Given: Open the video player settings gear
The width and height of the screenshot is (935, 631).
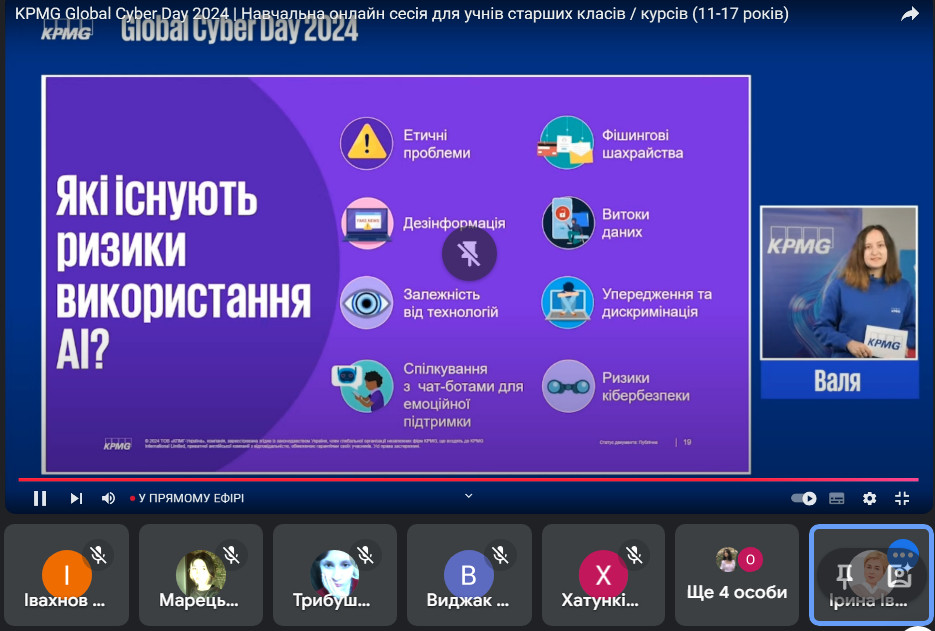Looking at the screenshot, I should [869, 498].
